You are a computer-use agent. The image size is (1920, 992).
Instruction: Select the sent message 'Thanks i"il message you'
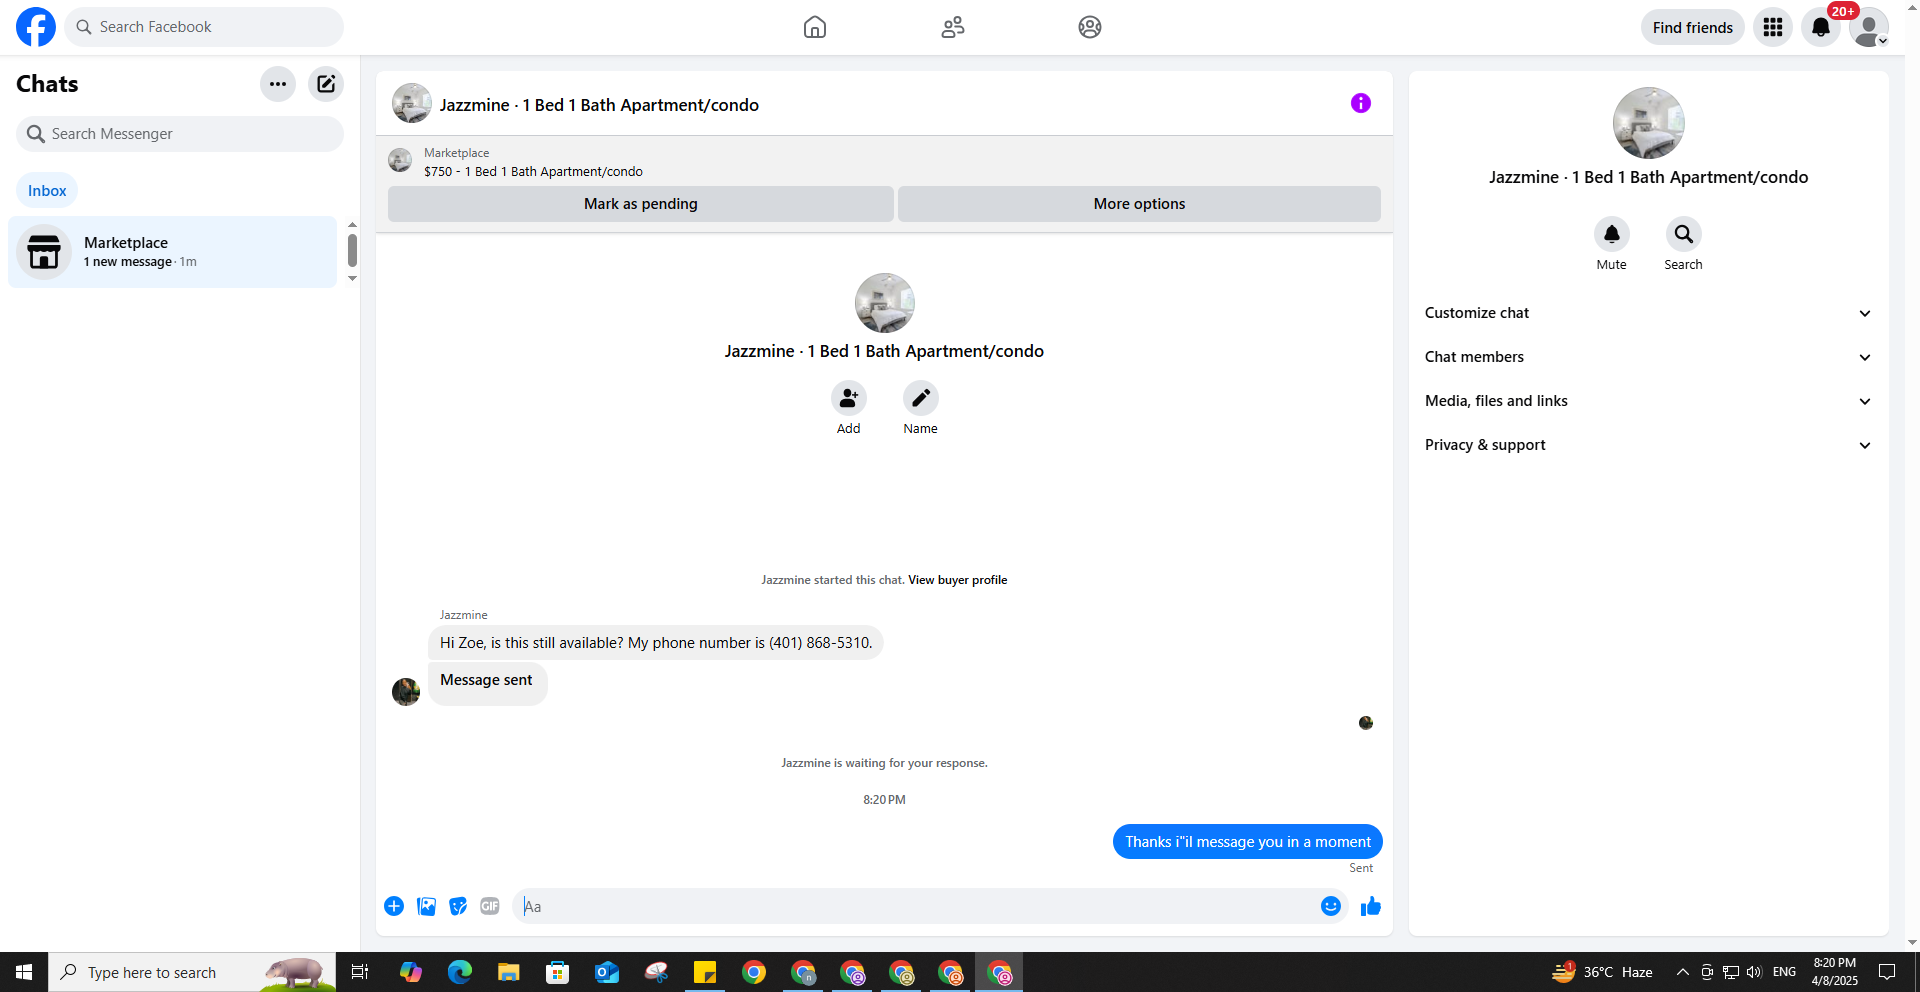tap(1247, 842)
